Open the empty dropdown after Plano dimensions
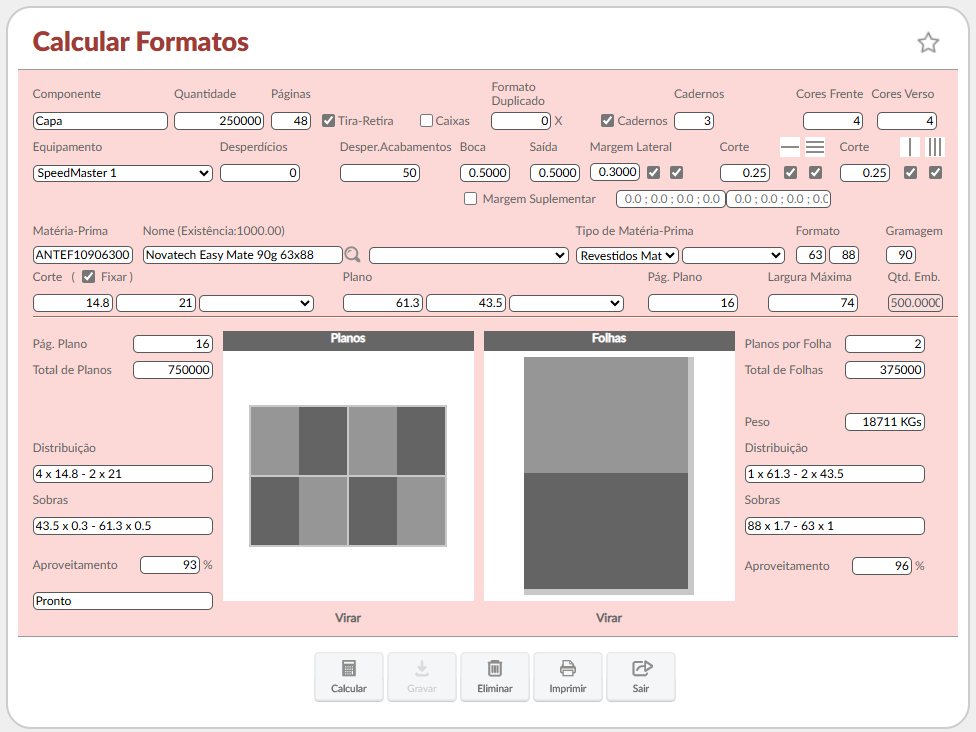The image size is (976, 732). point(566,303)
